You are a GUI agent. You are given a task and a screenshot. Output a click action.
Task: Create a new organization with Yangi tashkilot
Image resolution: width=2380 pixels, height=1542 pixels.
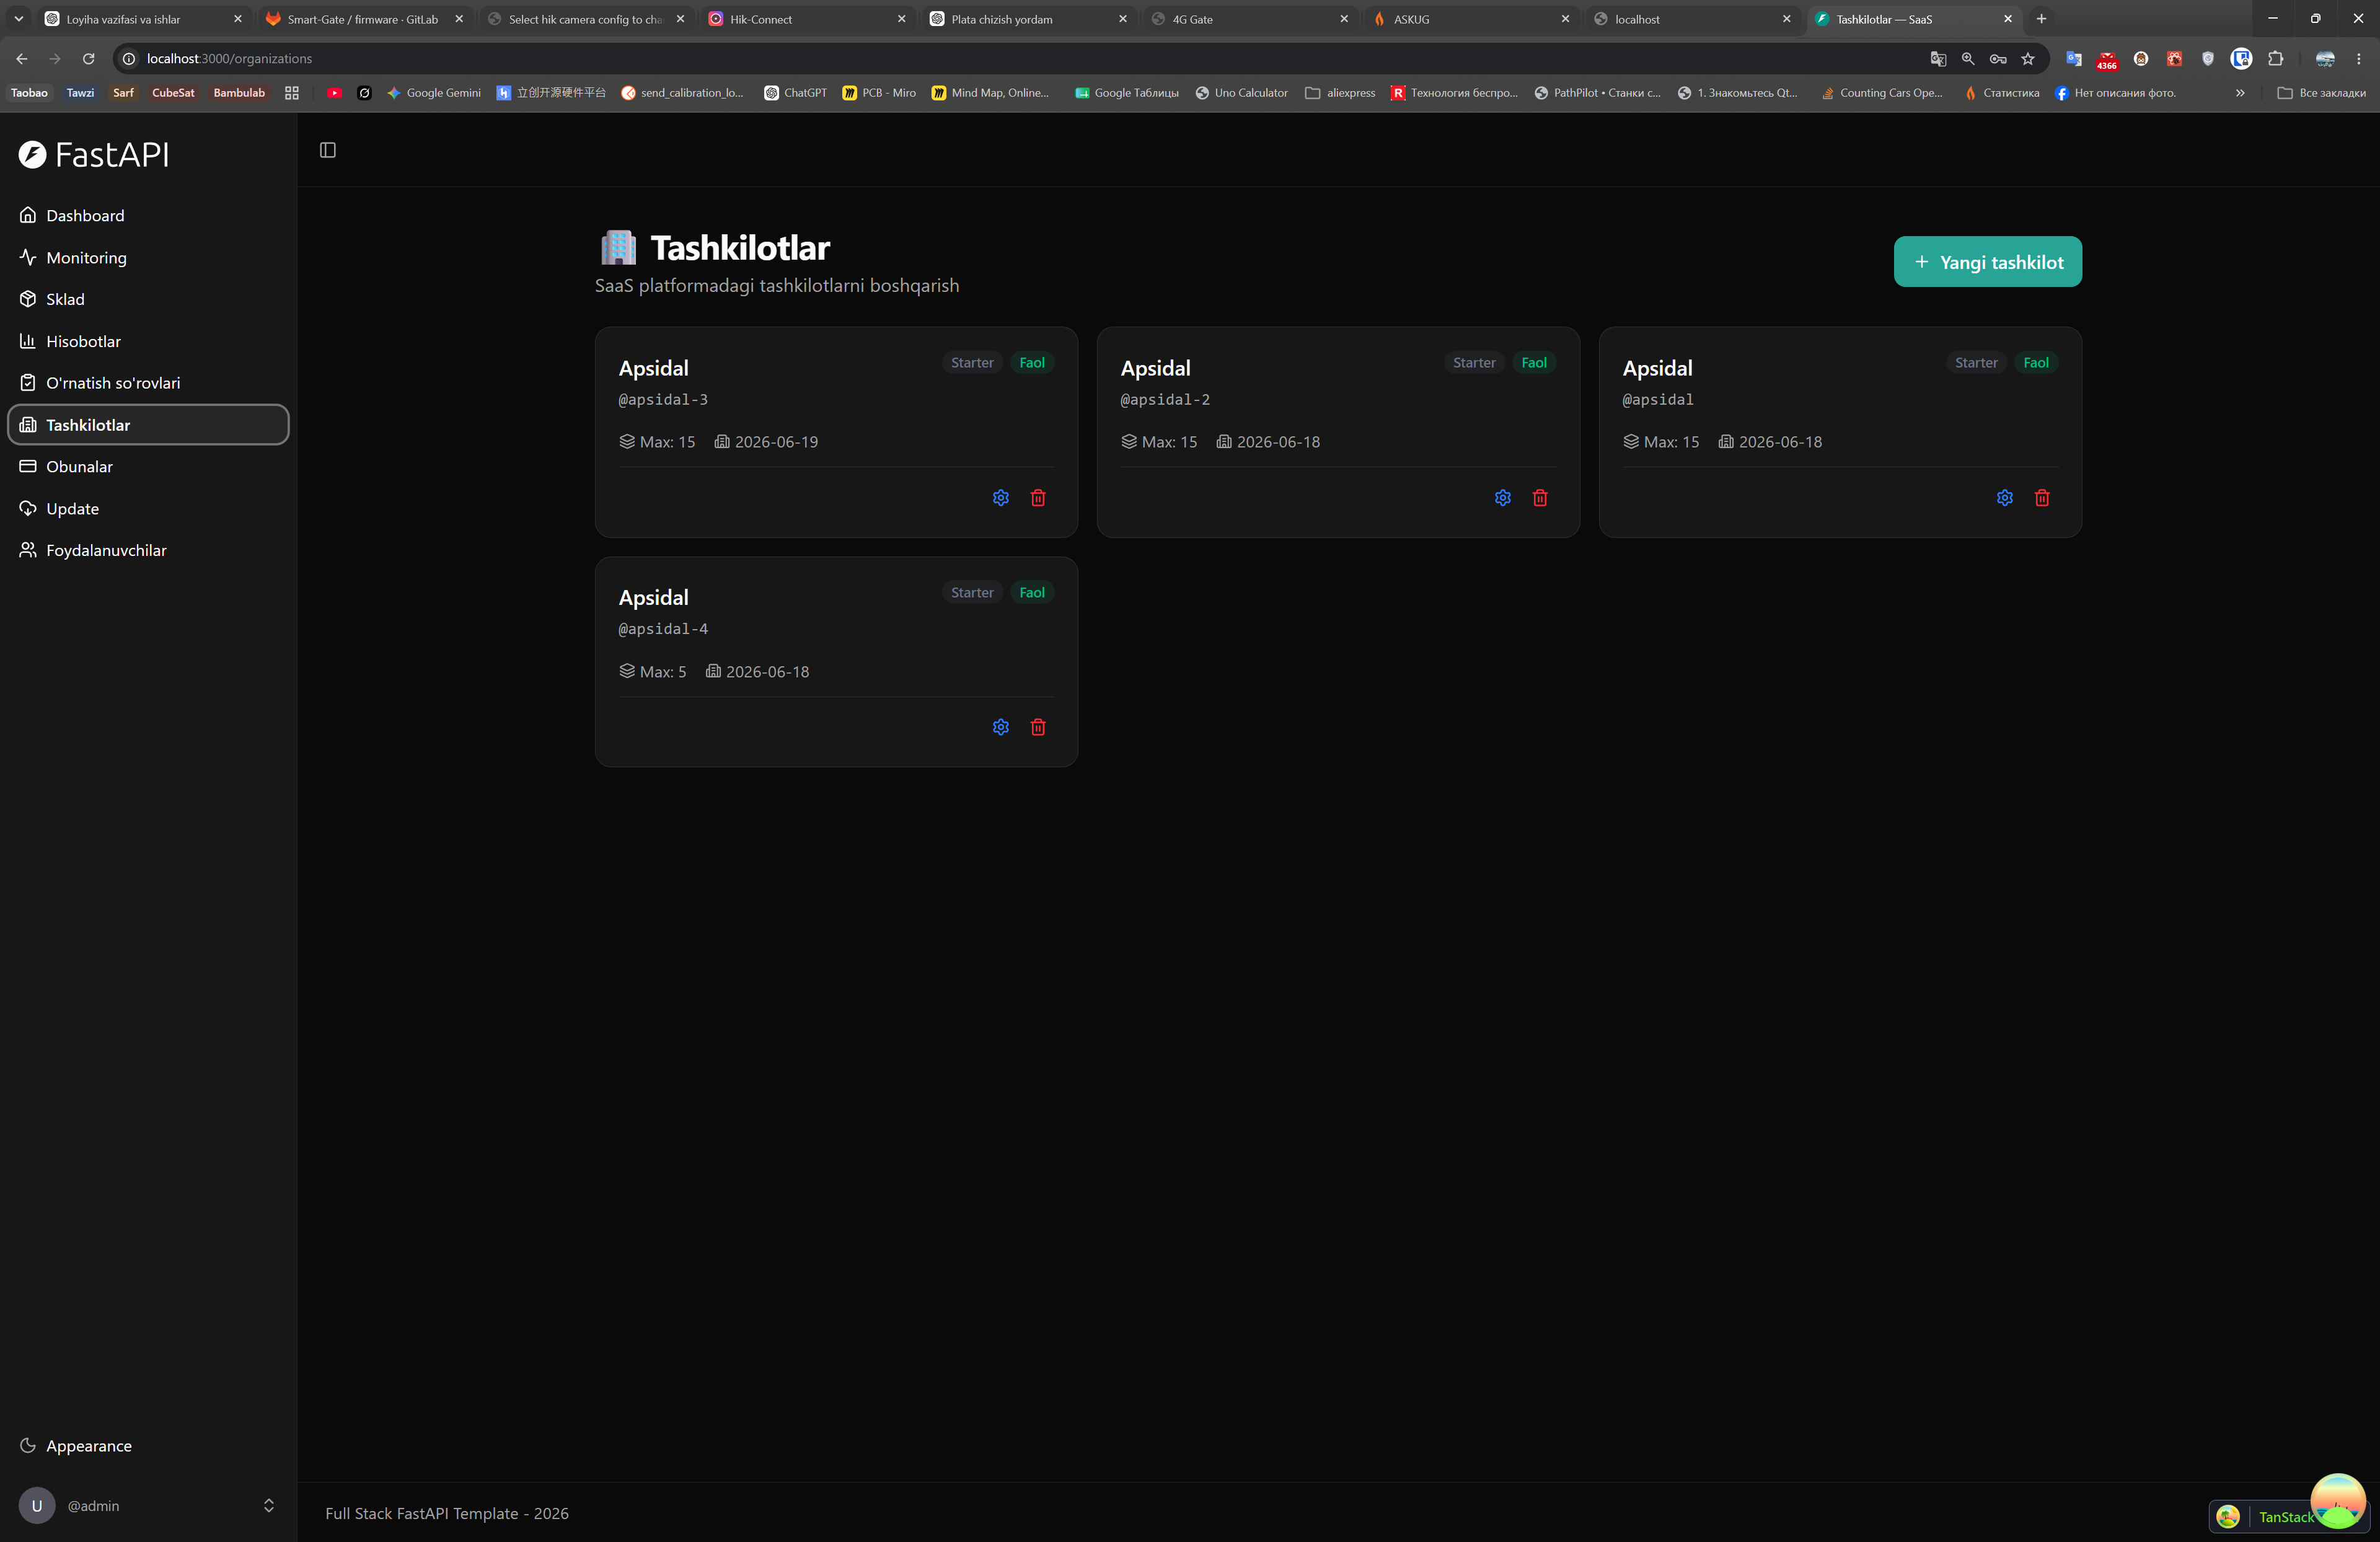coord(1988,262)
